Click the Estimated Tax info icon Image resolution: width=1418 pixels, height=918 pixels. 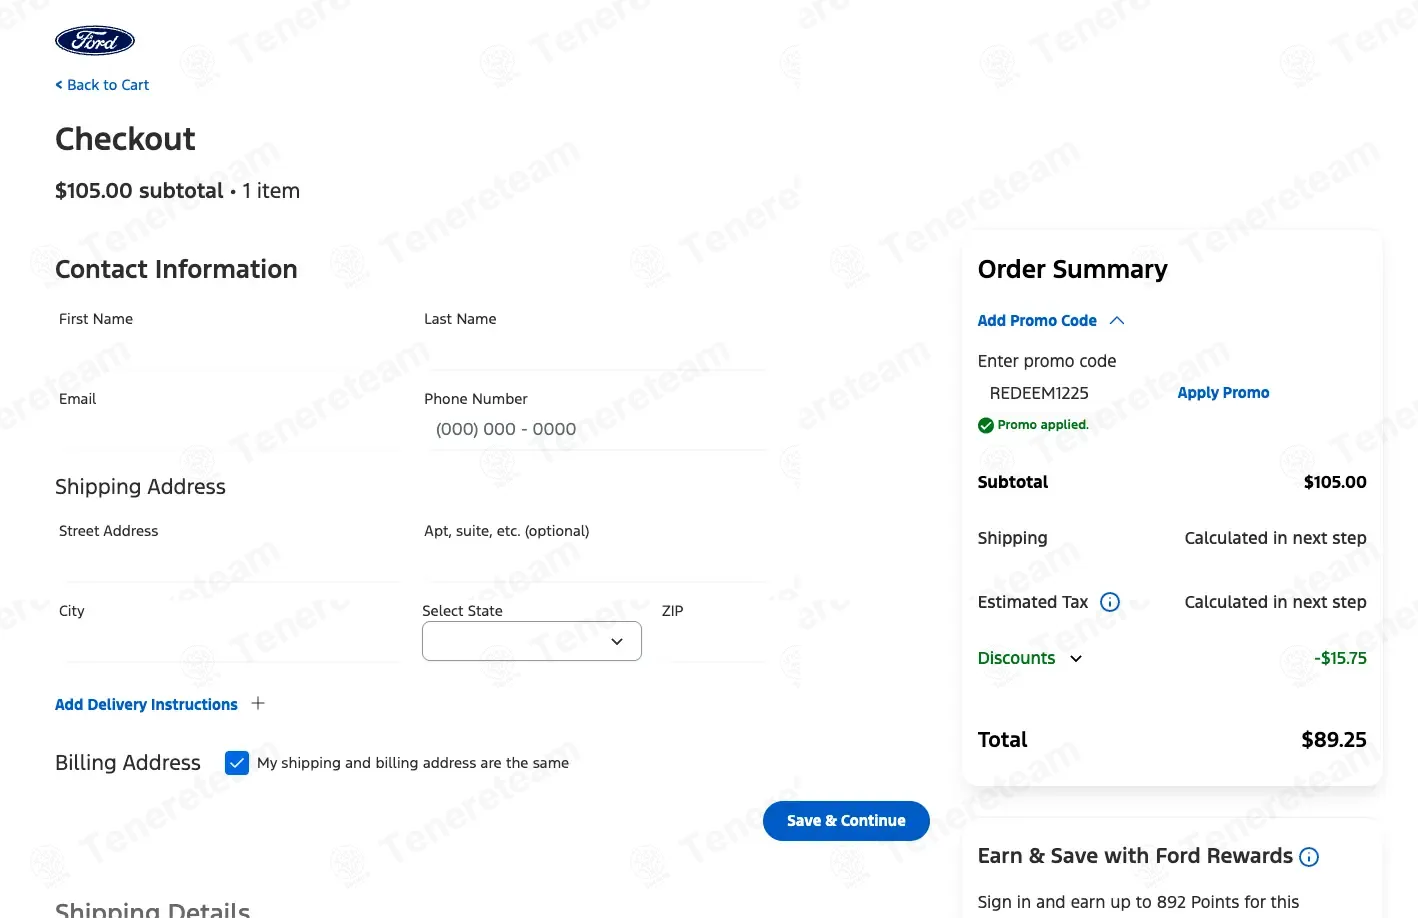click(x=1109, y=602)
